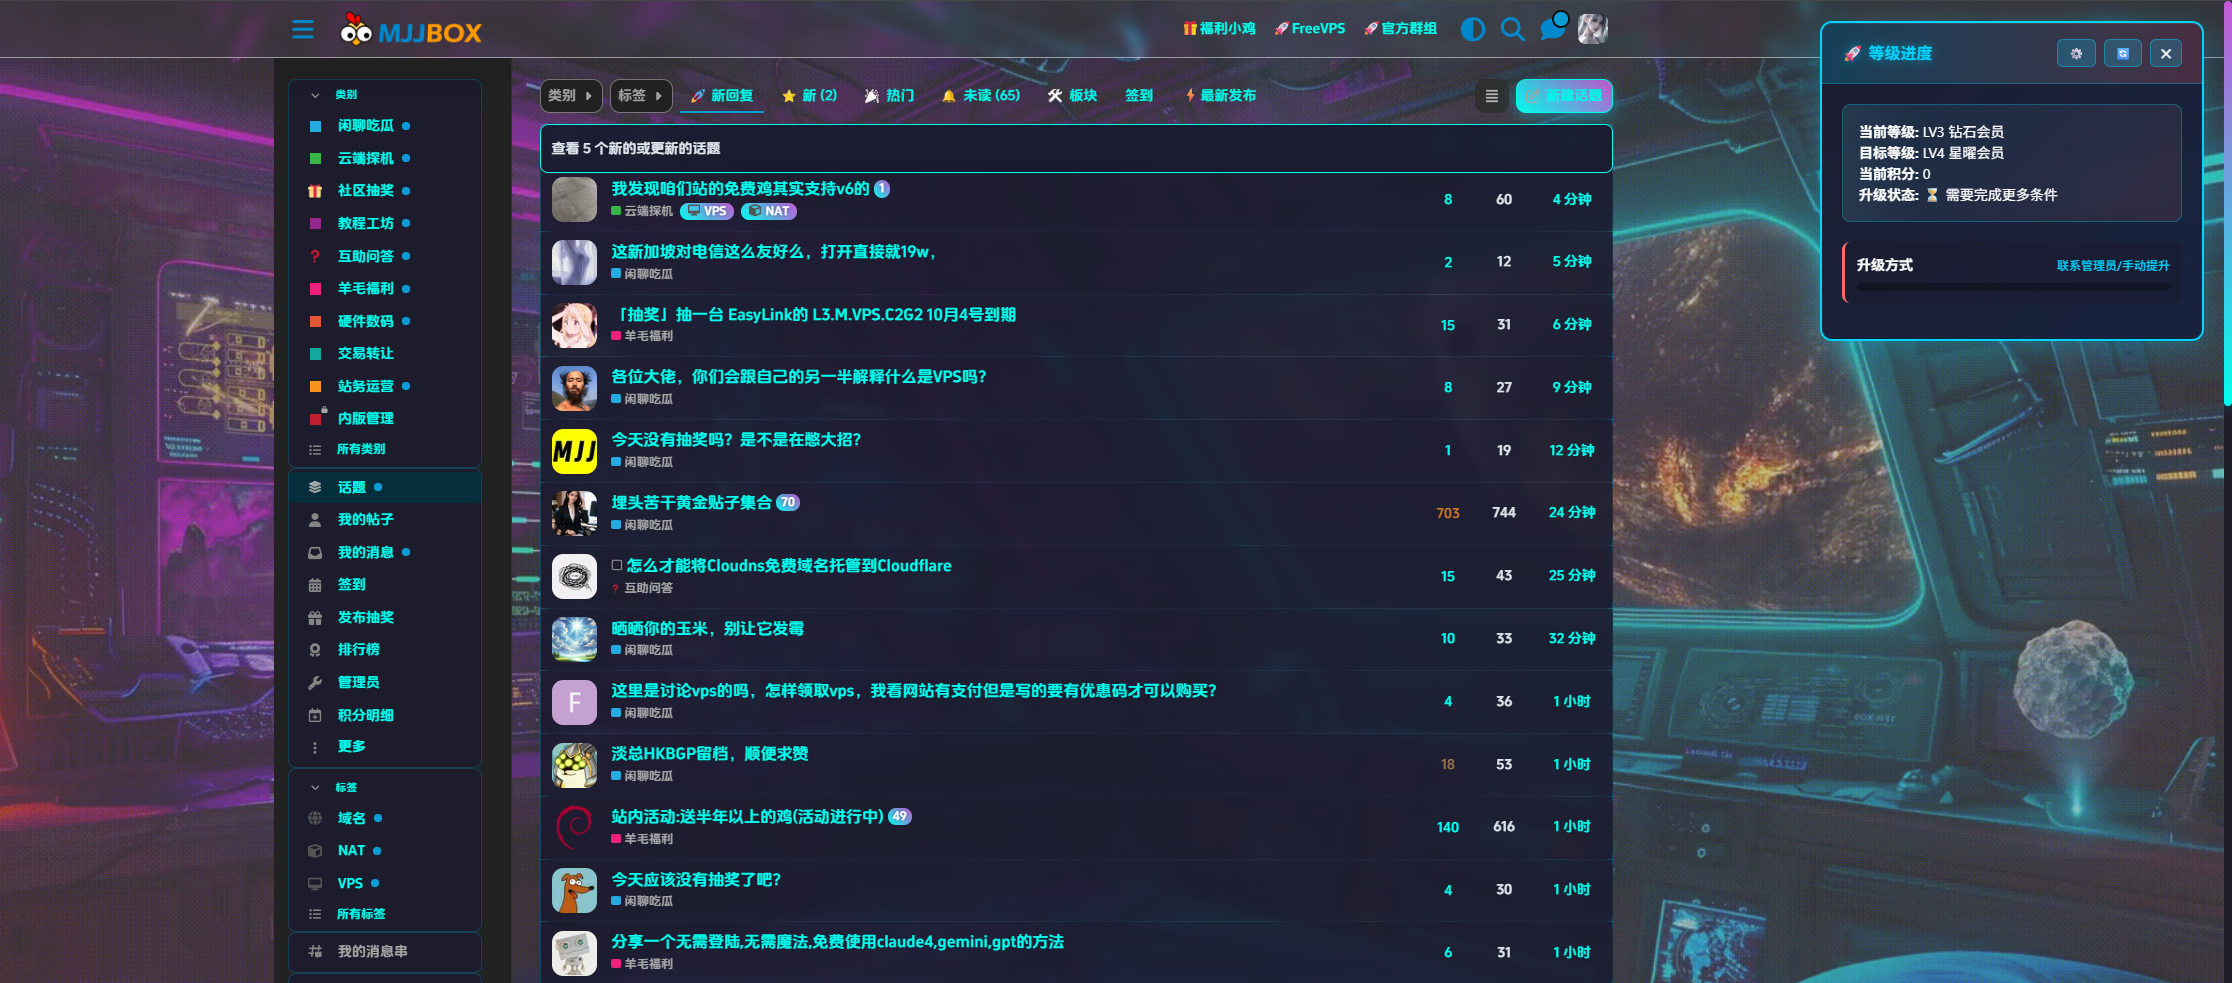Click the NAT tag on first topic
Image resolution: width=2232 pixels, height=983 pixels.
[769, 211]
